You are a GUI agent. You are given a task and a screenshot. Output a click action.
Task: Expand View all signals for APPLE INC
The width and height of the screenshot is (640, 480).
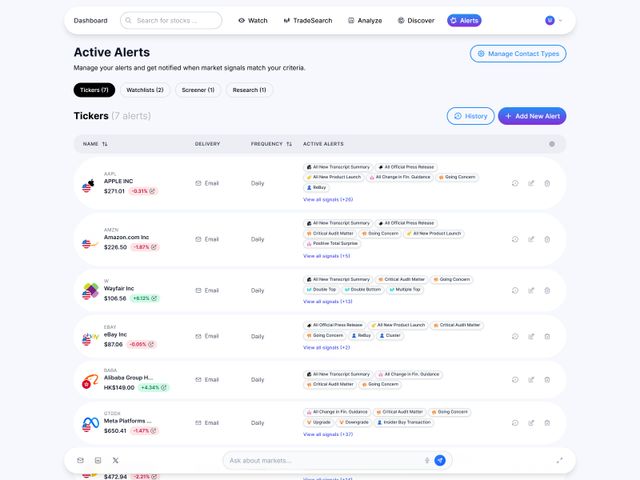pyautogui.click(x=328, y=200)
